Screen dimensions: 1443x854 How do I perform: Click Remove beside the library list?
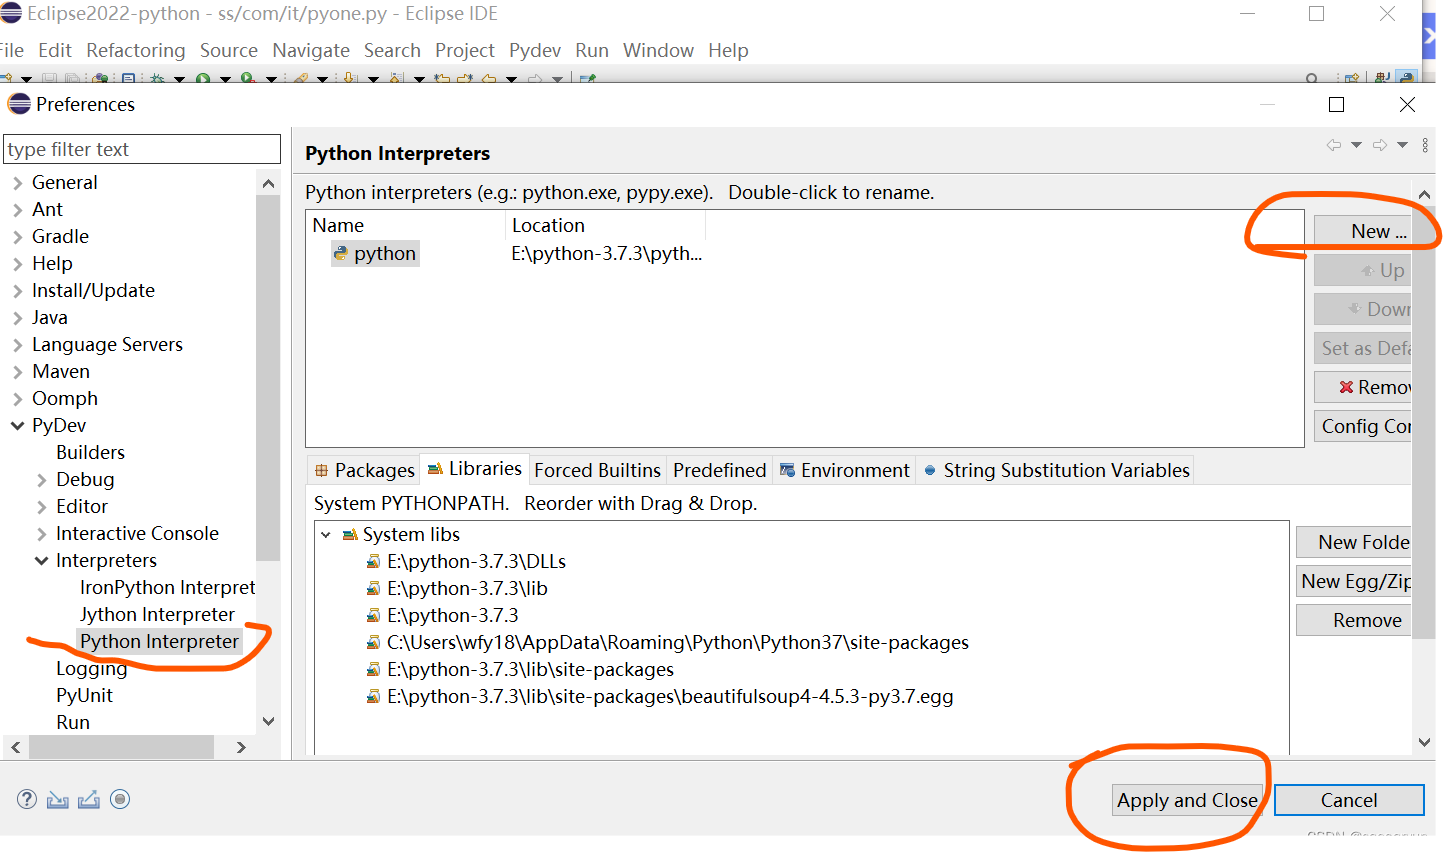[1353, 620]
